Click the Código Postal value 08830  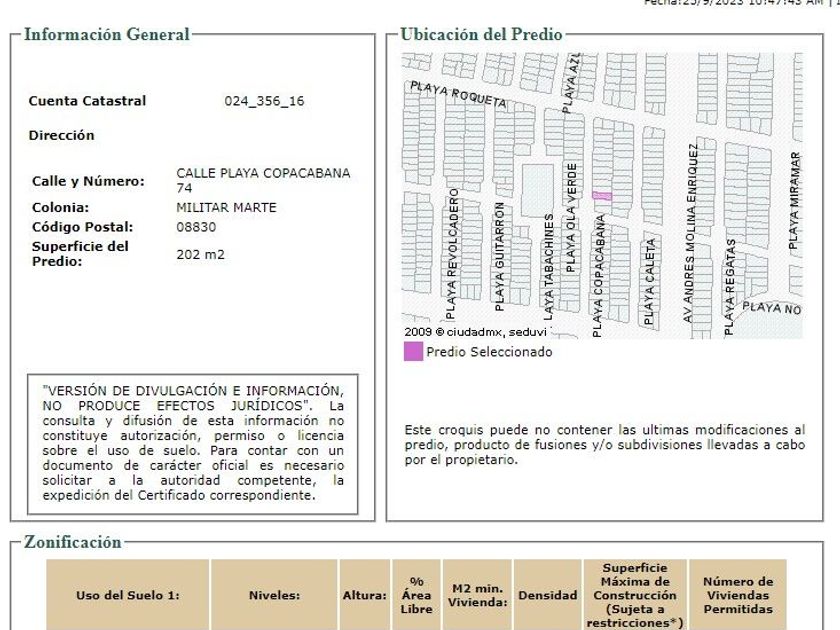(x=196, y=227)
